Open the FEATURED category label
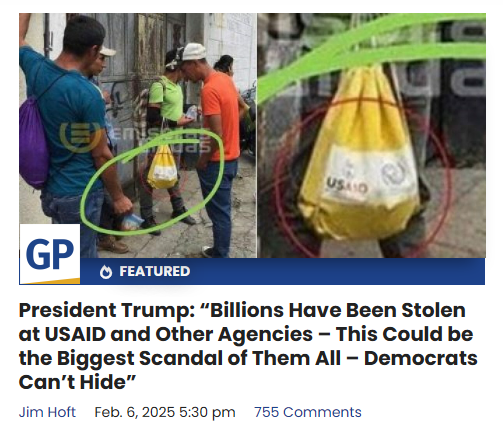Viewport: 503px width, 431px height. click(x=155, y=271)
